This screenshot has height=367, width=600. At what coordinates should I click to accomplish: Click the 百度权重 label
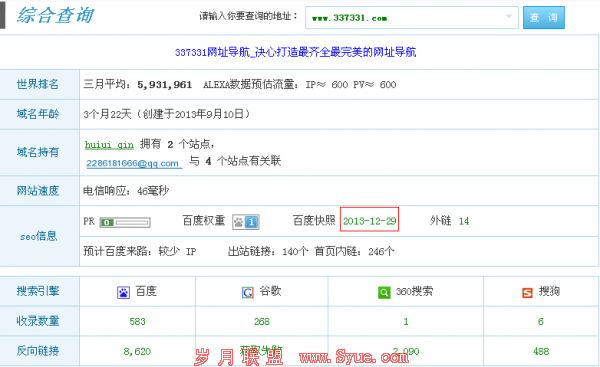tap(204, 221)
